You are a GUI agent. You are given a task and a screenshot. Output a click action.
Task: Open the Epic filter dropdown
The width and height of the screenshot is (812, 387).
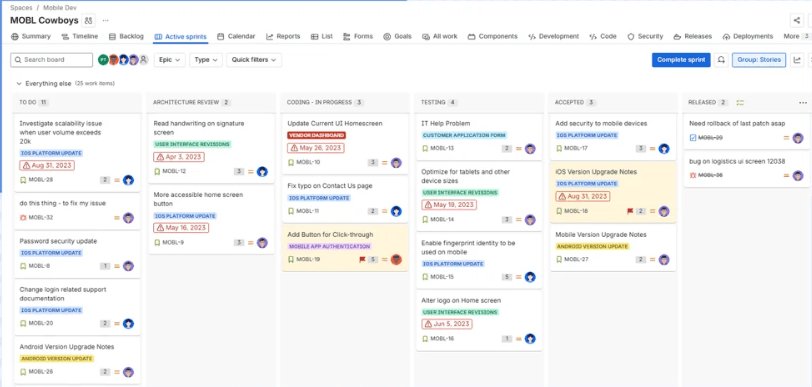coord(170,60)
